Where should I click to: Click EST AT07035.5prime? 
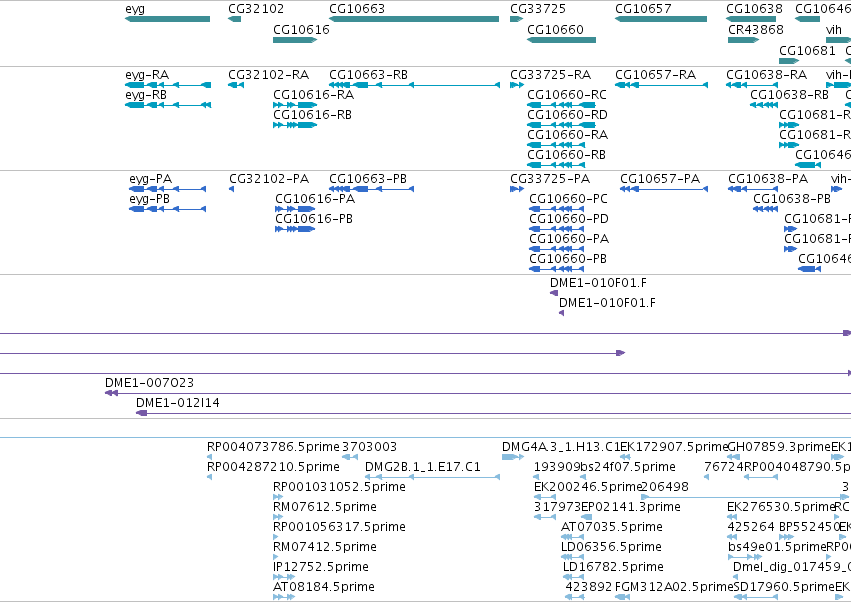pos(612,527)
